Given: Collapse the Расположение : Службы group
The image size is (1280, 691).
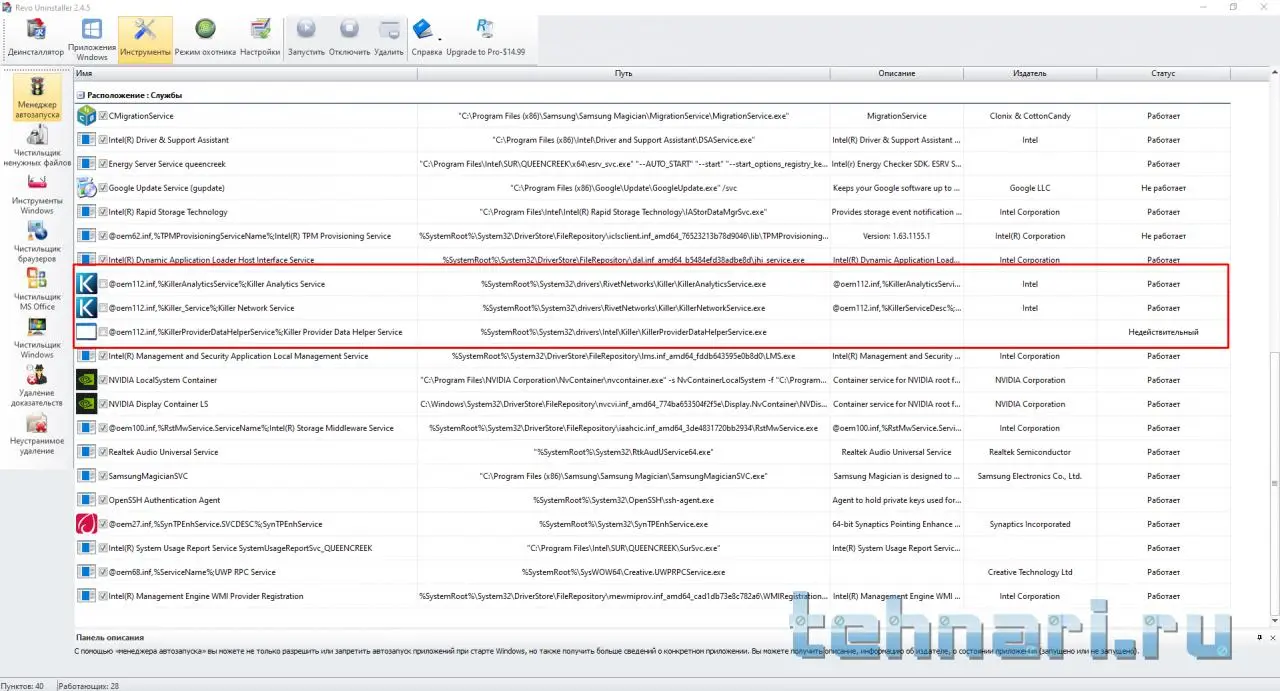Looking at the screenshot, I should pyautogui.click(x=81, y=95).
